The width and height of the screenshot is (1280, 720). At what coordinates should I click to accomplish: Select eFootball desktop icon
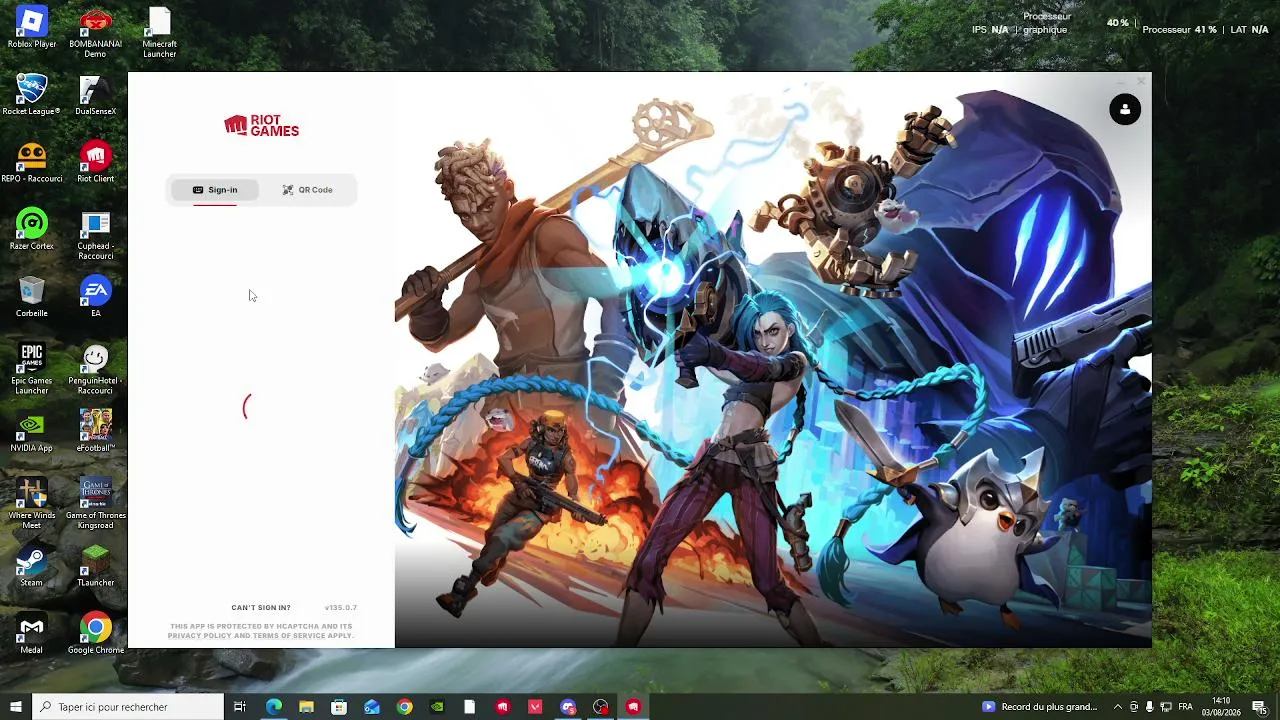(95, 431)
